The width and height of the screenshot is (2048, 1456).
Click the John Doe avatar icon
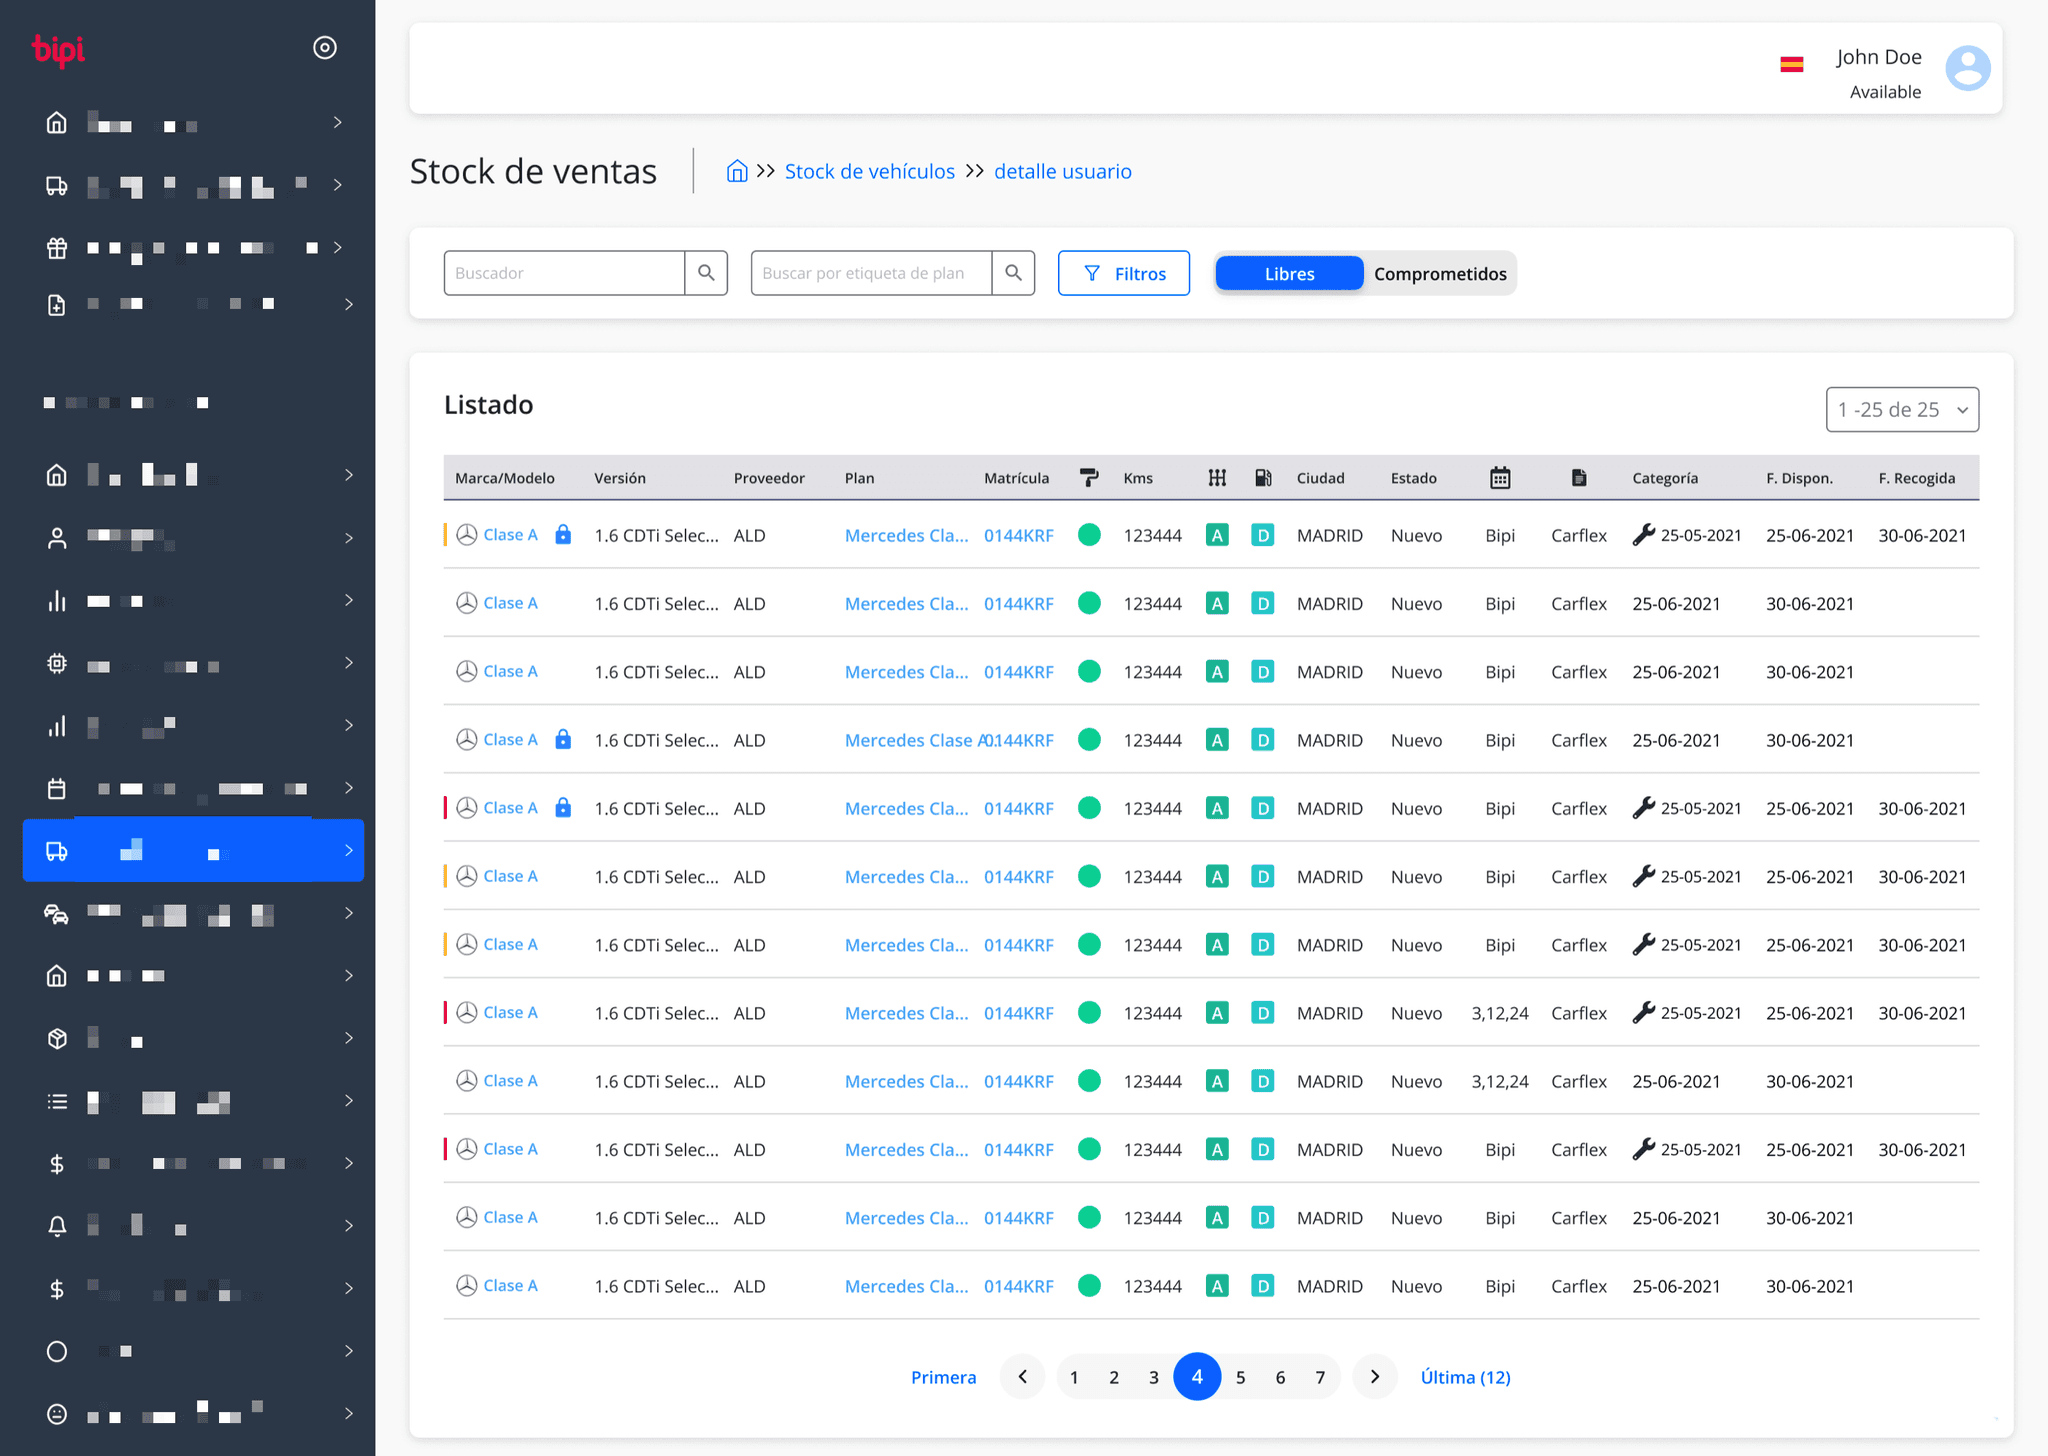point(1967,68)
